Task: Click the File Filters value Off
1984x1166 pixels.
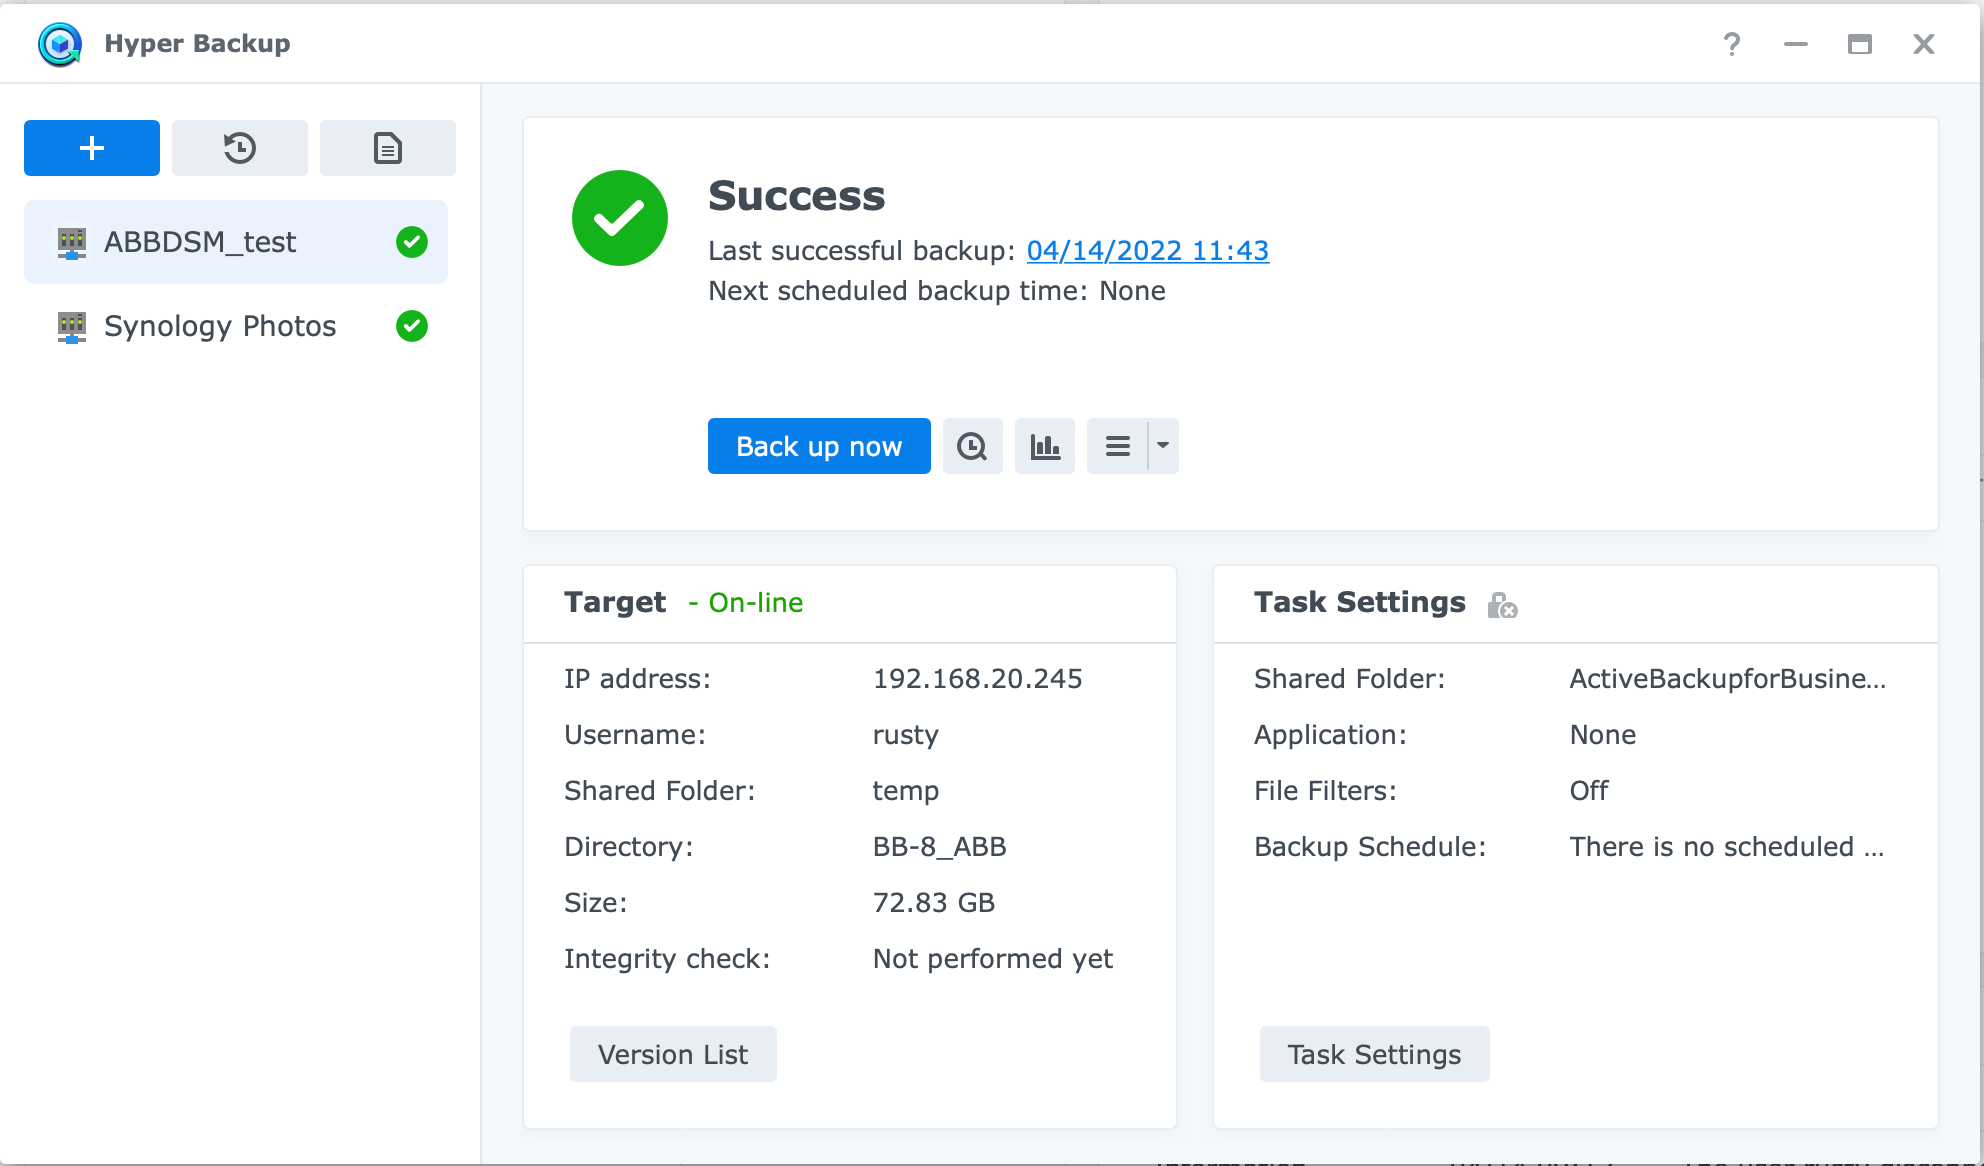Action: [1589, 791]
